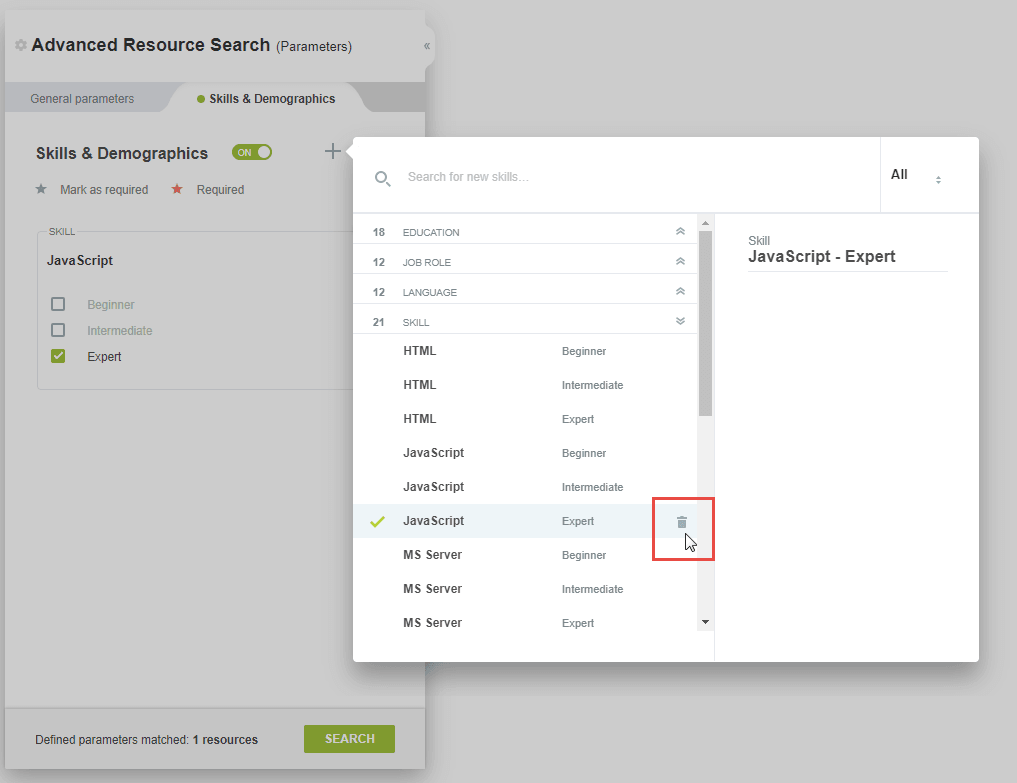Click the gear icon beside Advanced Resource Search

click(x=21, y=45)
